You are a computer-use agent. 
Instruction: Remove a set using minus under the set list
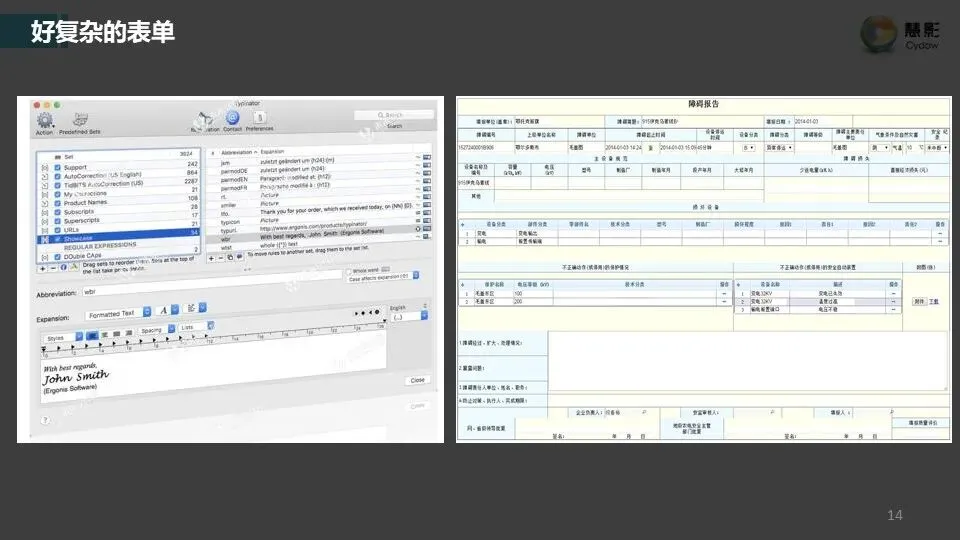tap(53, 268)
